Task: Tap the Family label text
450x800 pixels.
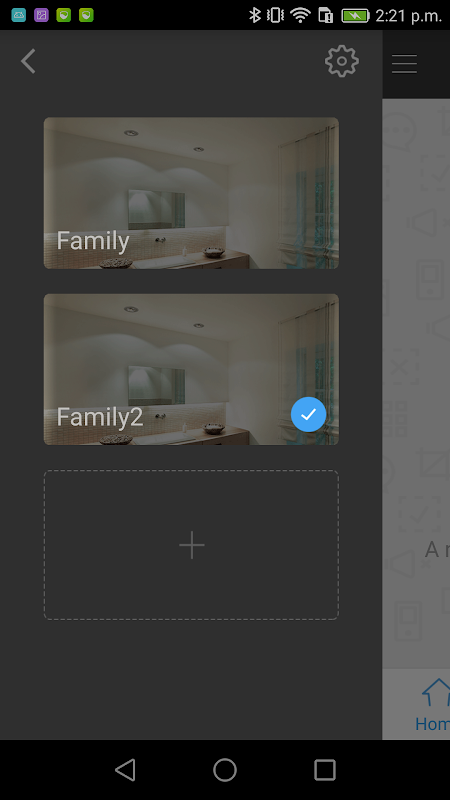Action: (x=93, y=241)
